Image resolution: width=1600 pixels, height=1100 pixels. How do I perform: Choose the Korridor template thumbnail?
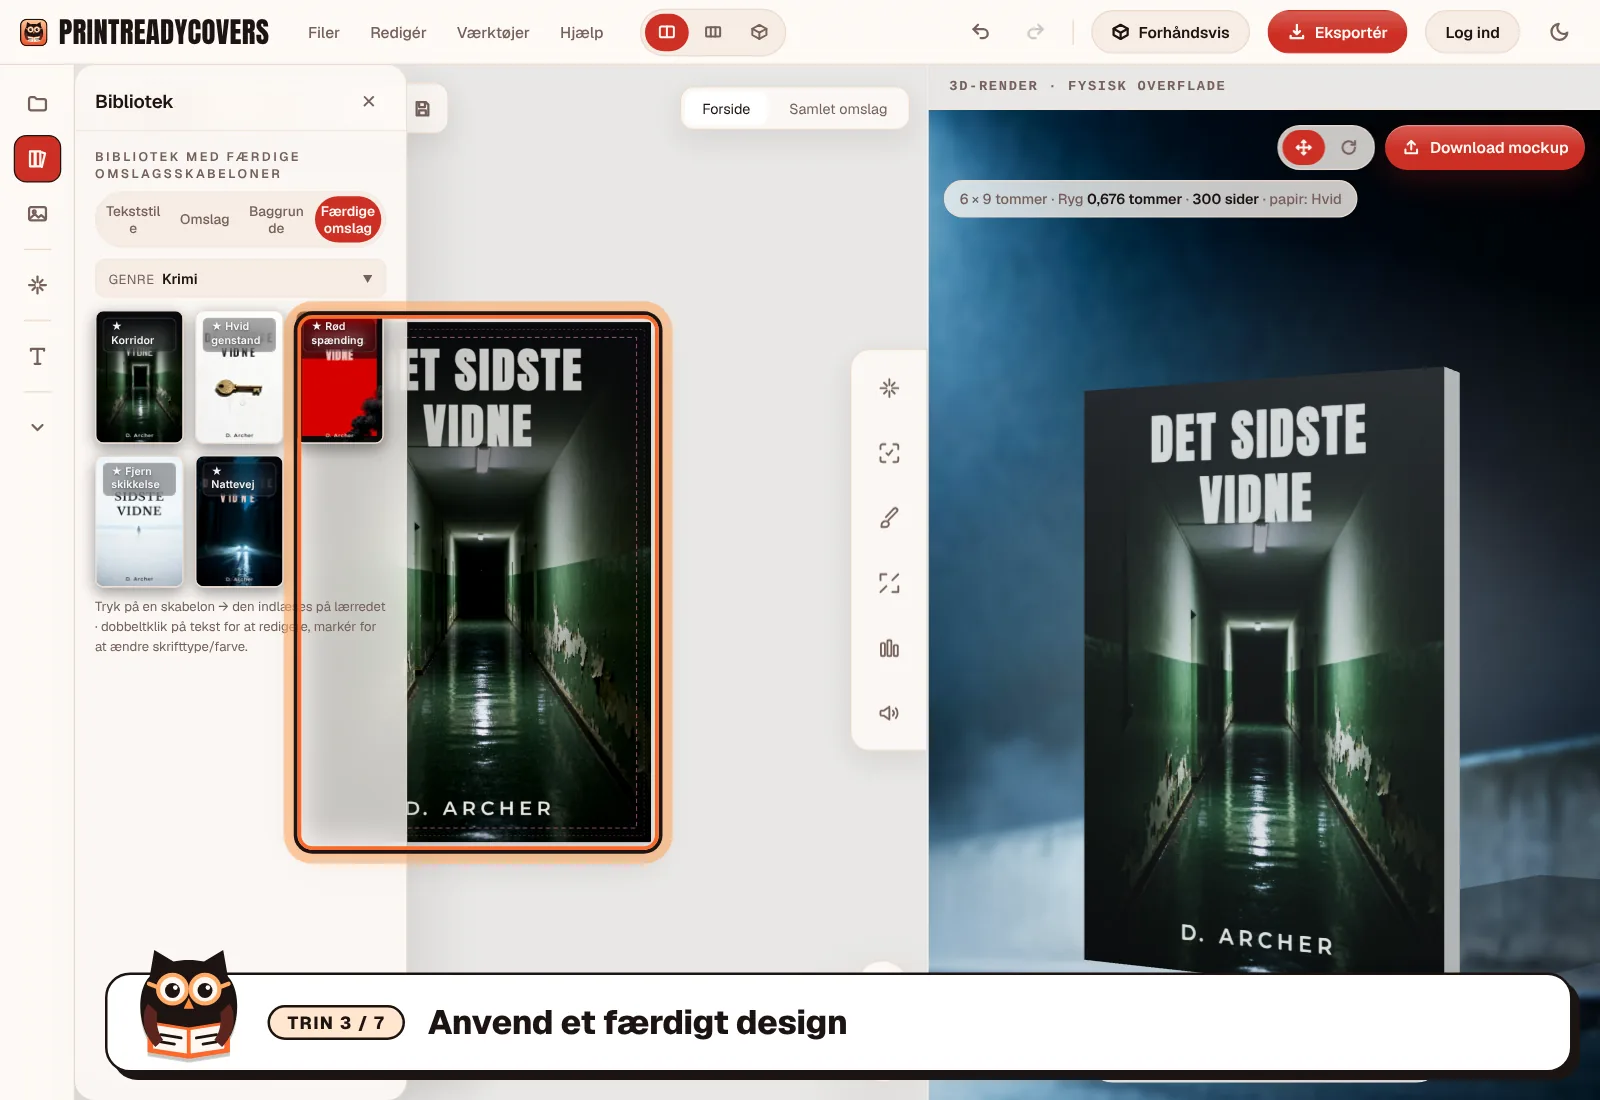139,377
